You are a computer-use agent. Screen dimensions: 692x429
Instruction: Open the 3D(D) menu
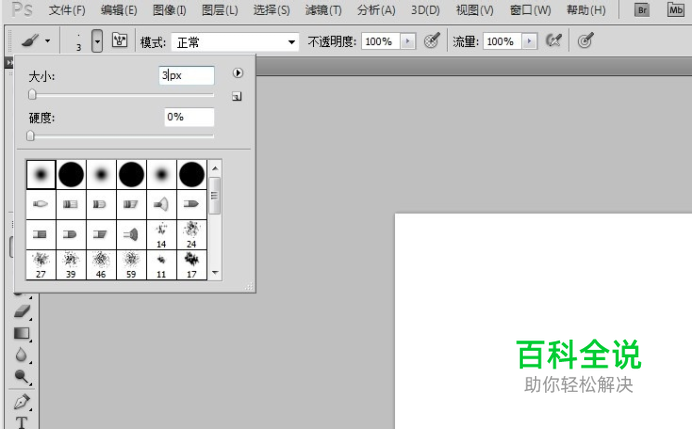coord(425,10)
